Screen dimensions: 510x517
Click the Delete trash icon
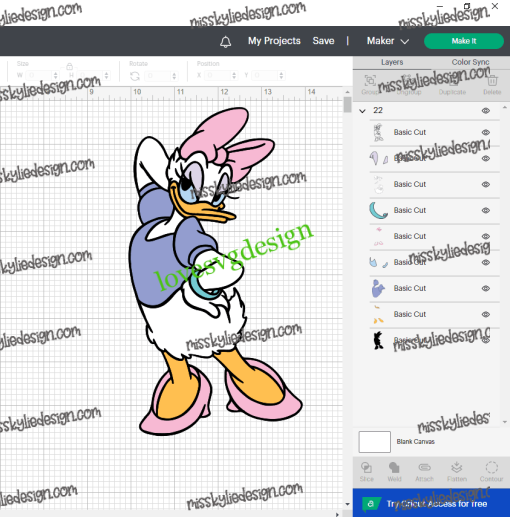[x=492, y=81]
